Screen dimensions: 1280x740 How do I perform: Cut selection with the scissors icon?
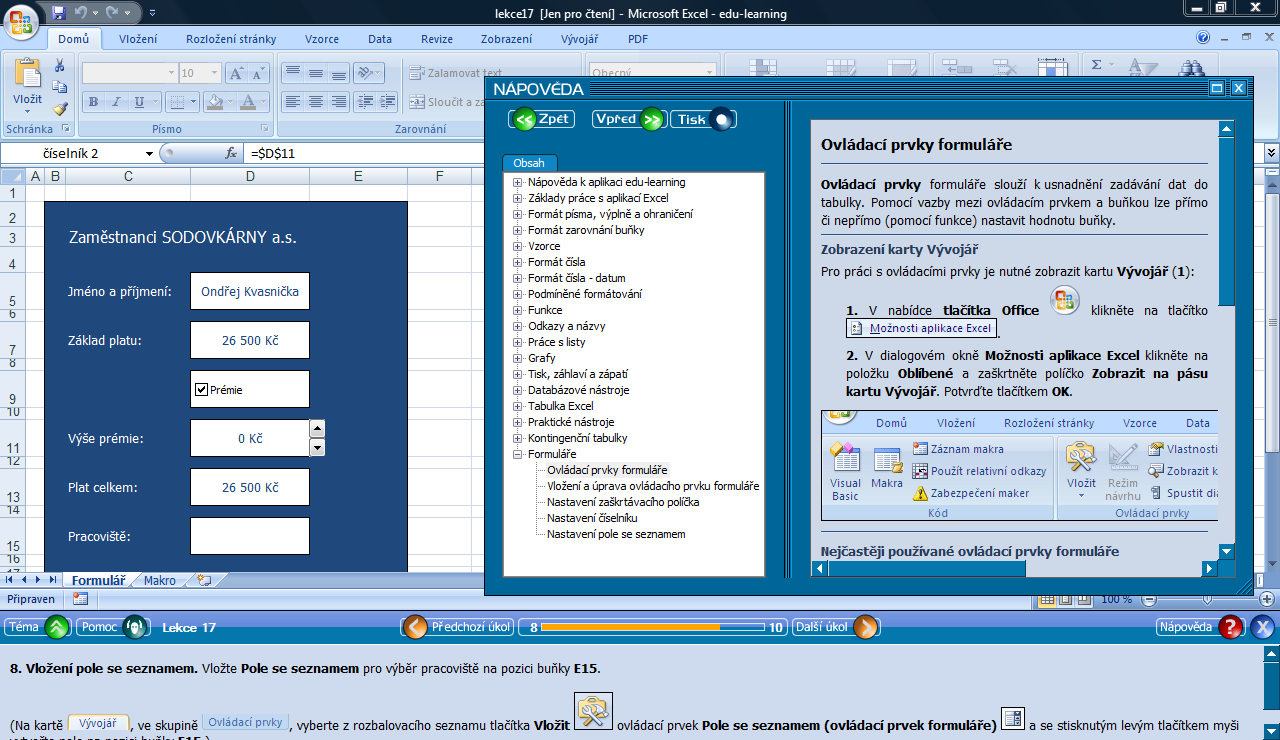pos(59,65)
